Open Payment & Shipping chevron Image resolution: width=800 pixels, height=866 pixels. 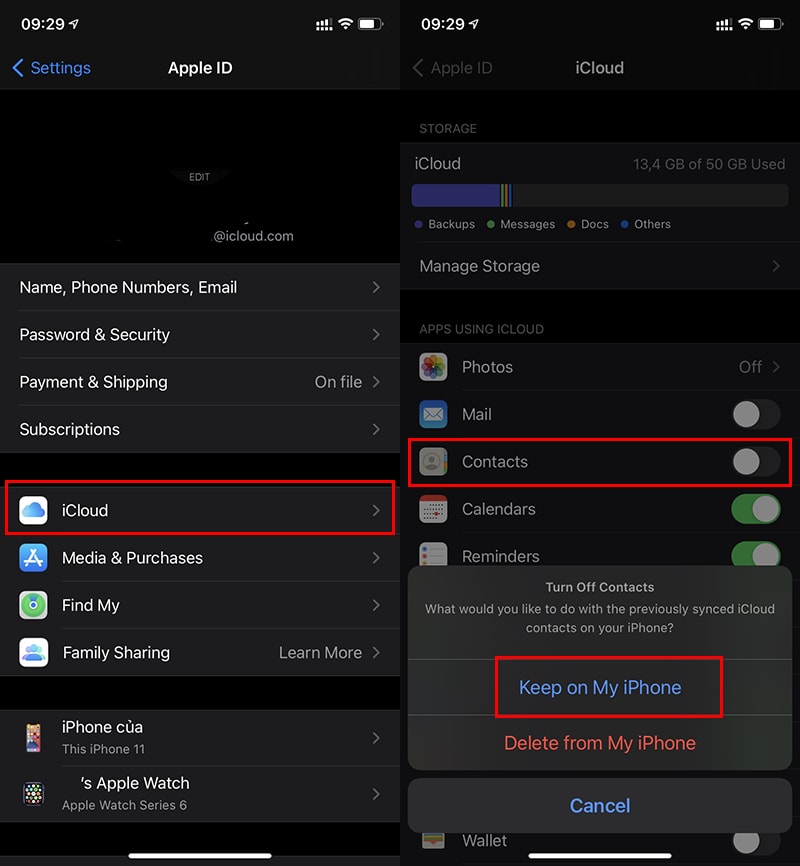click(x=376, y=382)
